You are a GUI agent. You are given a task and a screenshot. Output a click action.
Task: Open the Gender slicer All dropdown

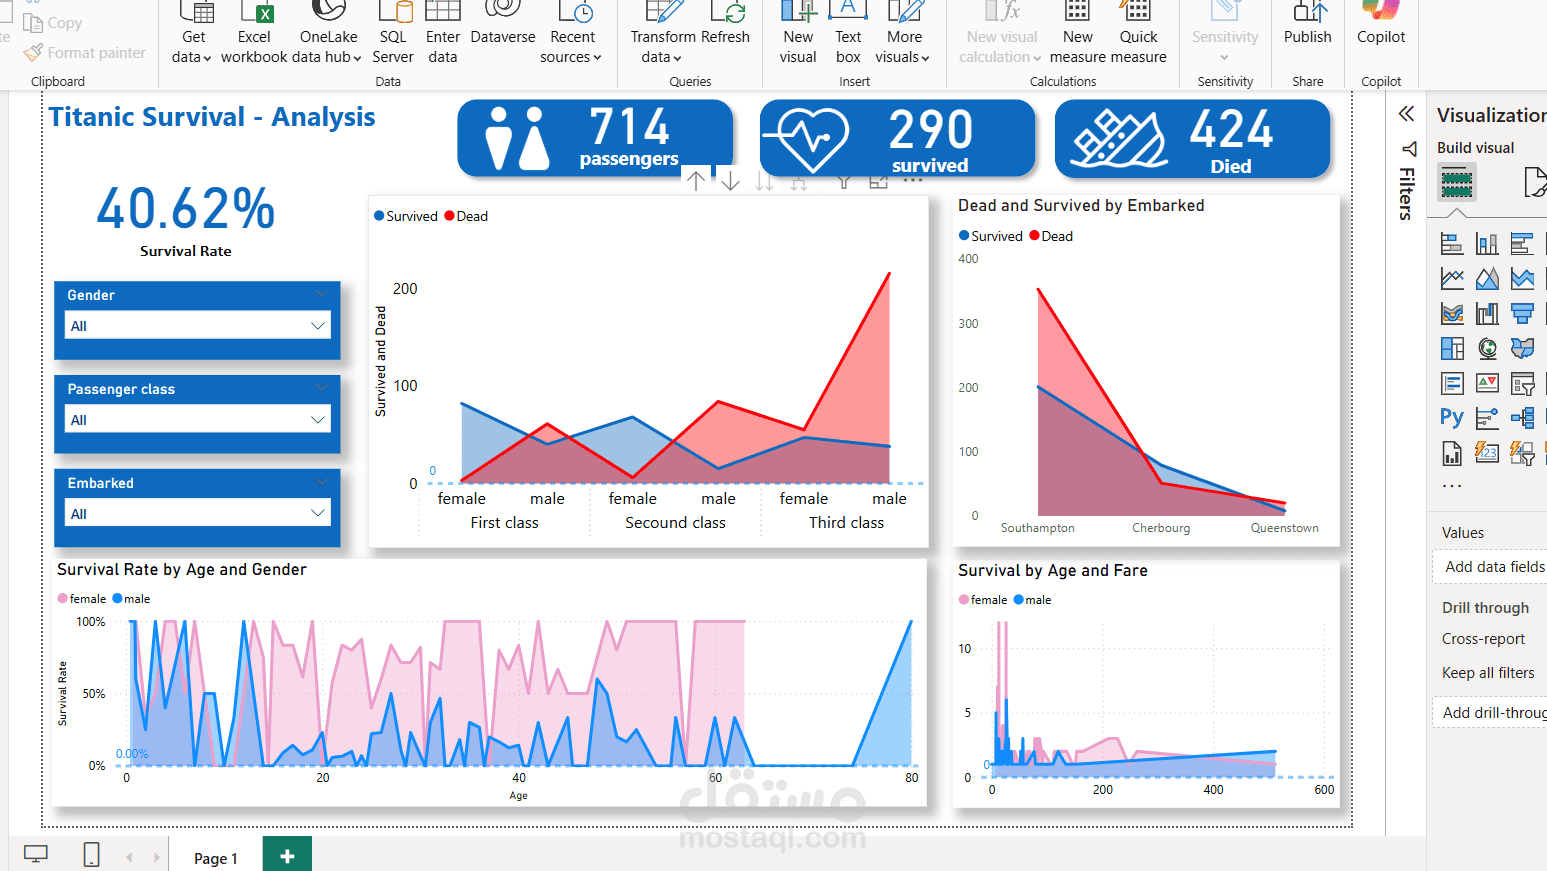[x=318, y=325]
